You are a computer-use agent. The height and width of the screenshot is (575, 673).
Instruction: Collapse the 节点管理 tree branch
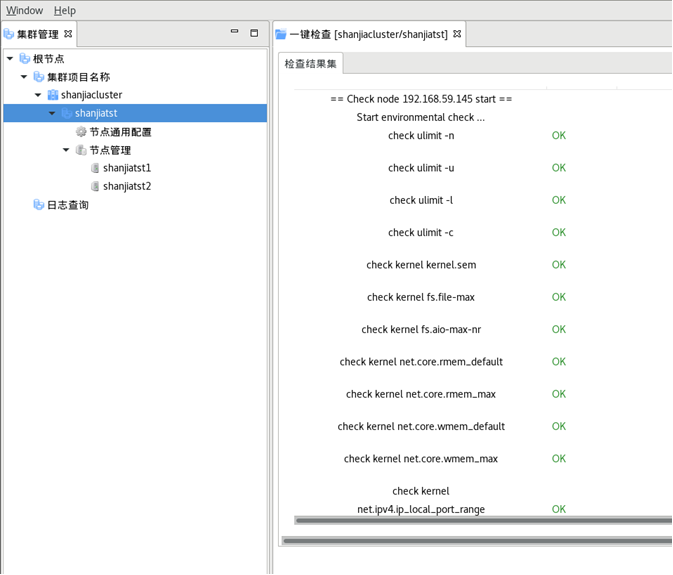[x=67, y=150]
